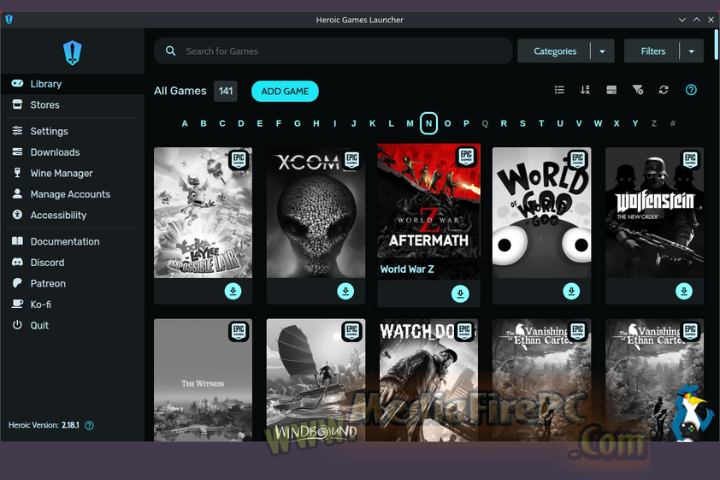
Task: Expand the Filters dropdown arrow
Action: pos(692,51)
